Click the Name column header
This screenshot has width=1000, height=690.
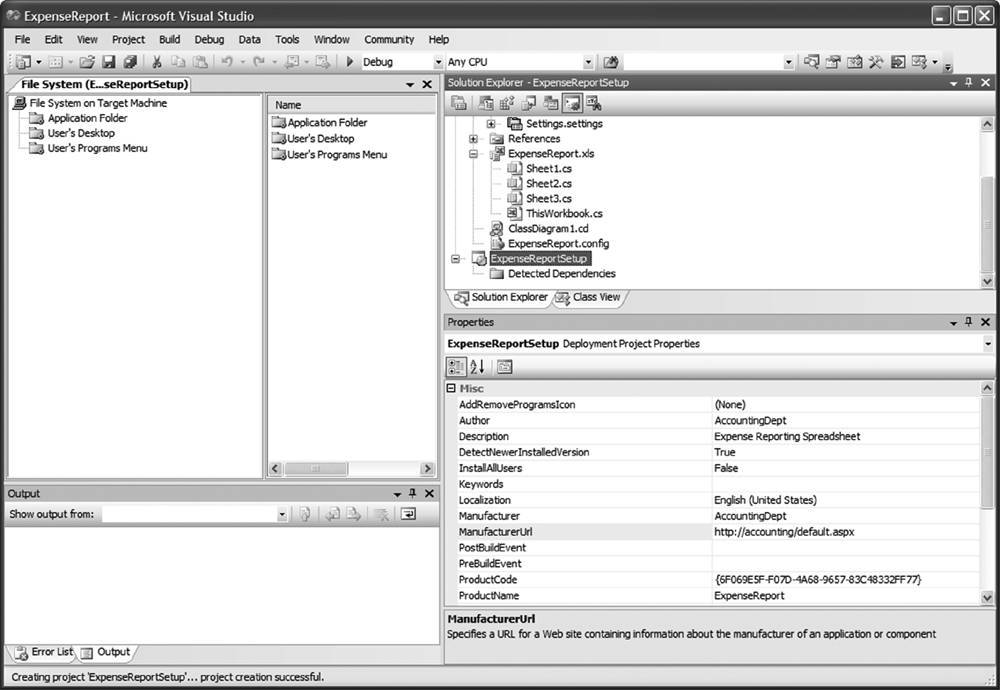click(x=351, y=105)
